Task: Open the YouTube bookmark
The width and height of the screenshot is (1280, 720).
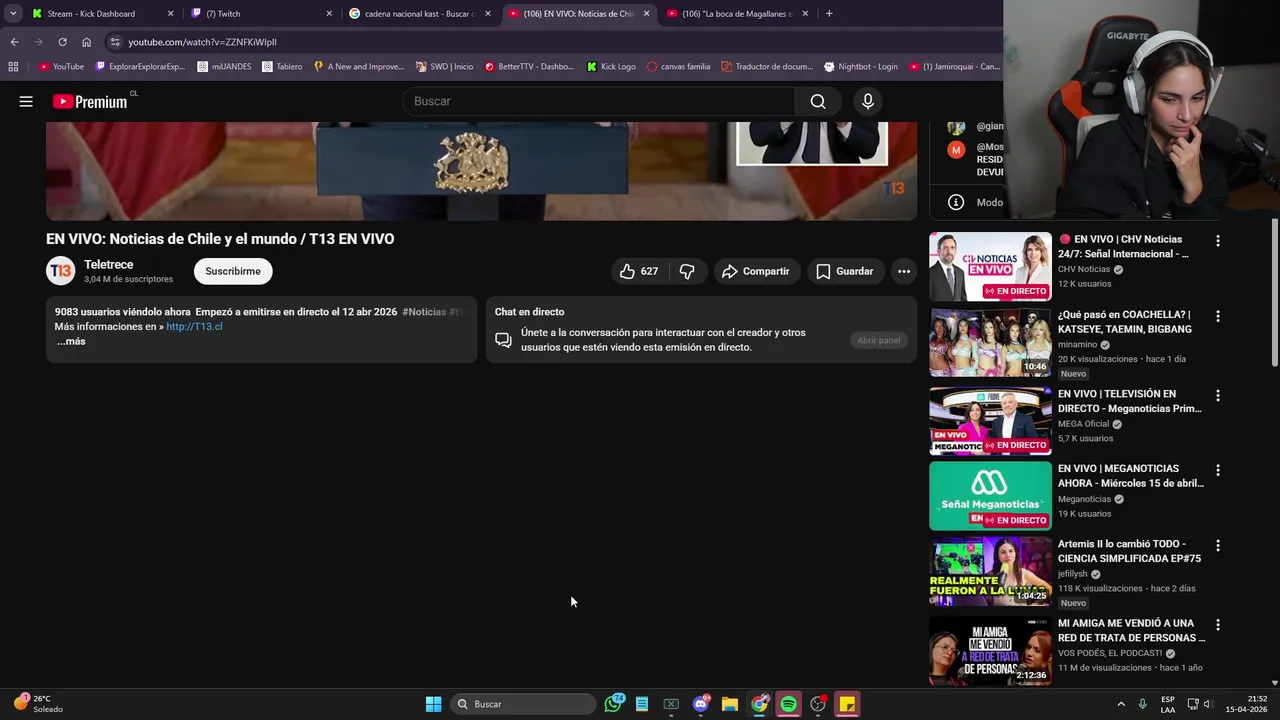Action: tap(62, 67)
